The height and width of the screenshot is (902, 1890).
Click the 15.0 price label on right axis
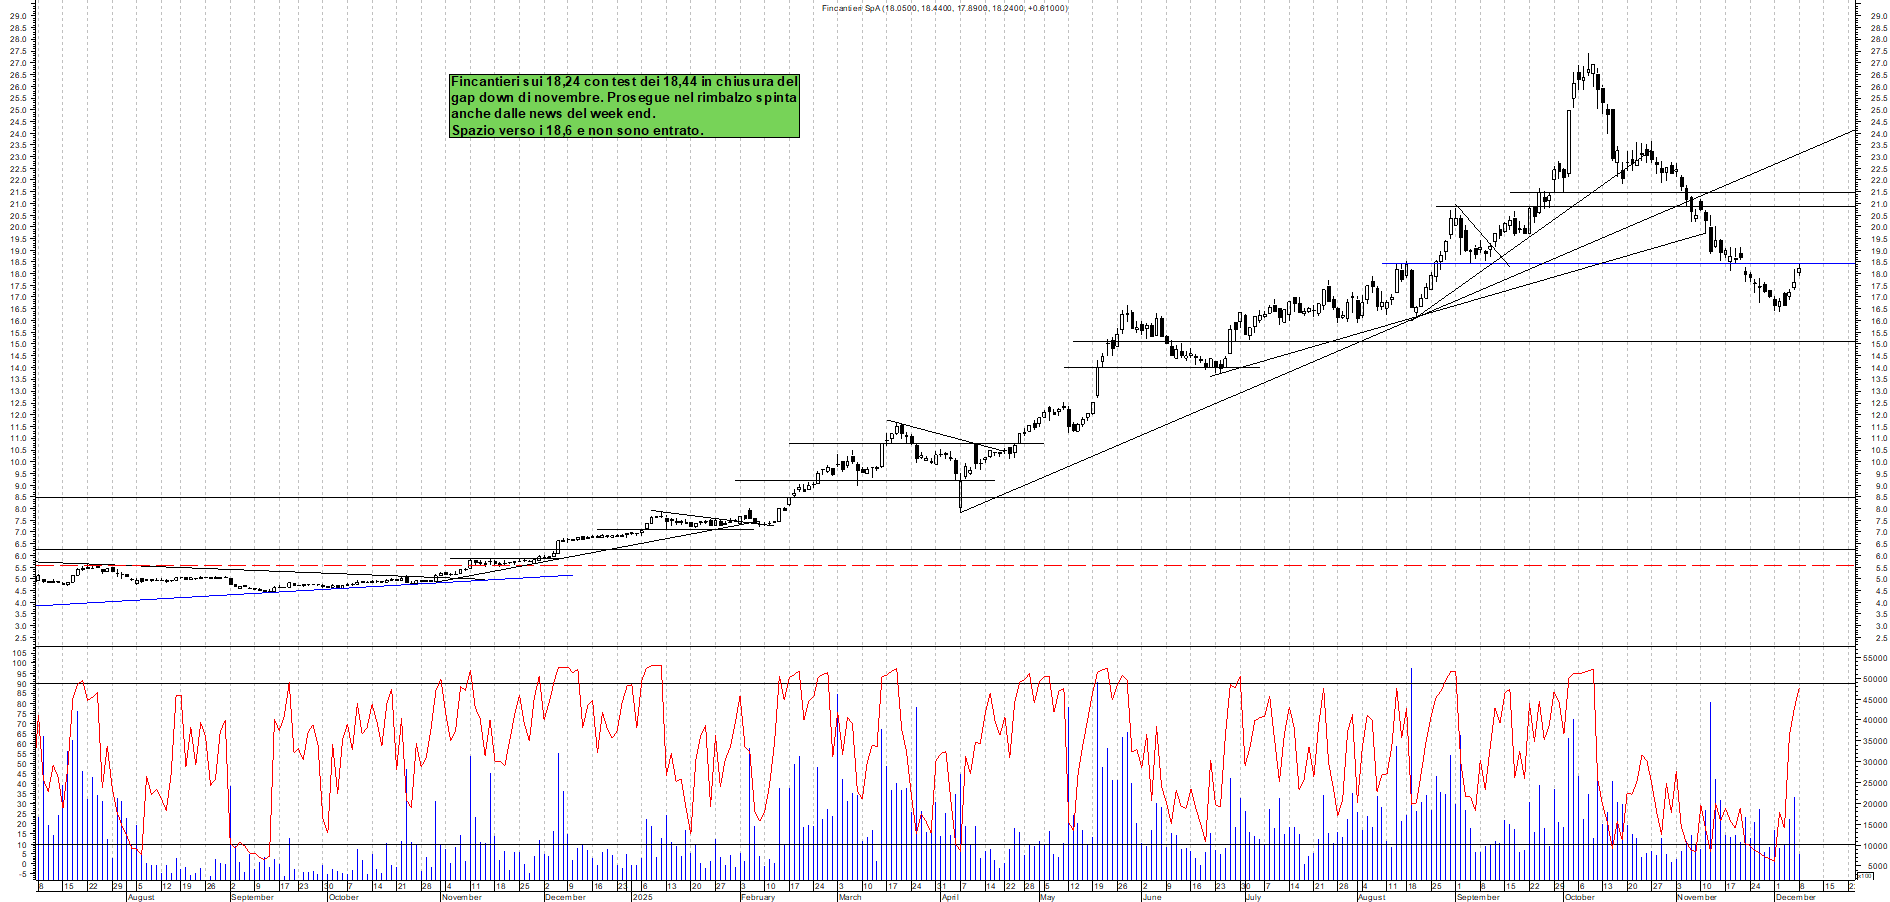coord(1879,345)
